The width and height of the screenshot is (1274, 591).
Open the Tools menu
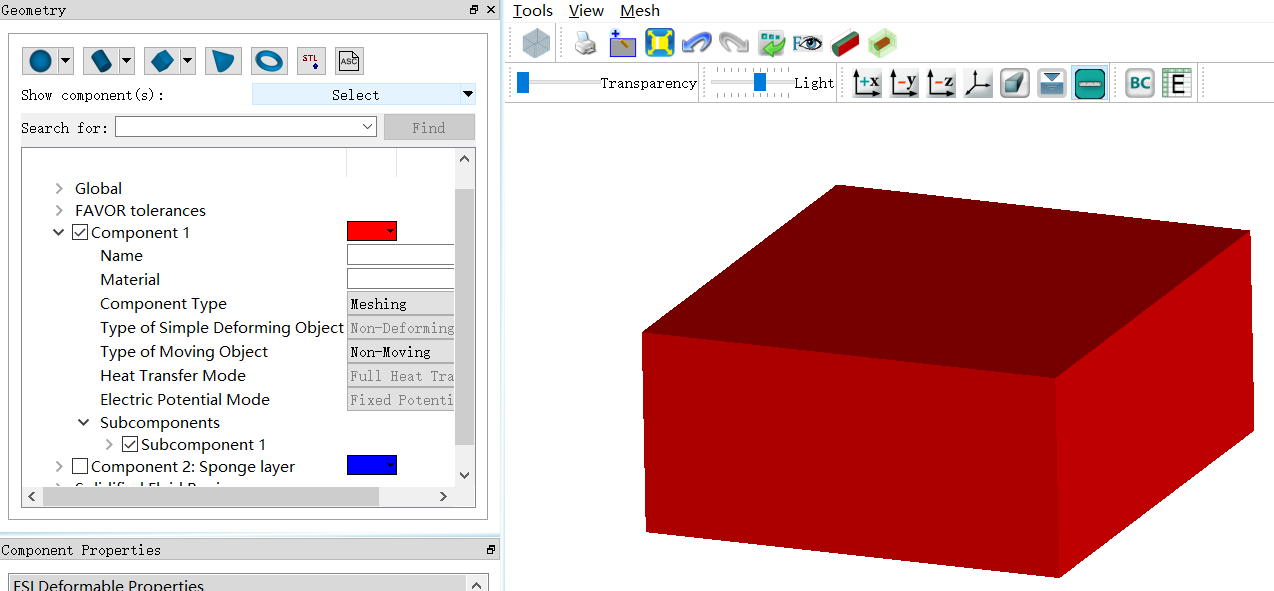(x=531, y=11)
